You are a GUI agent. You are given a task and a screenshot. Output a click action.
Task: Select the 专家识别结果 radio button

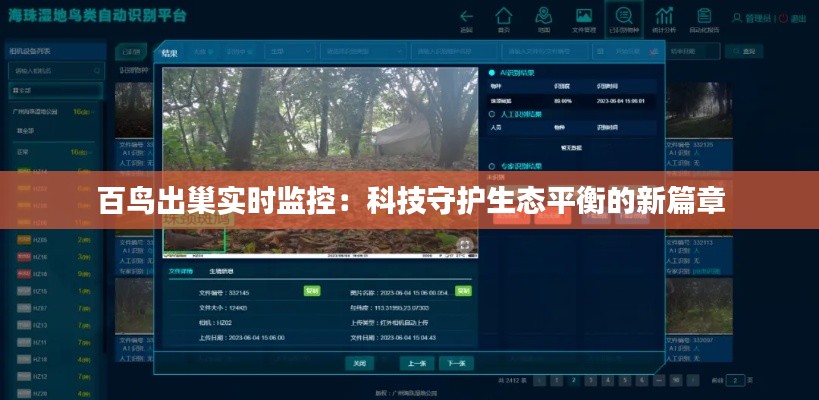491,165
